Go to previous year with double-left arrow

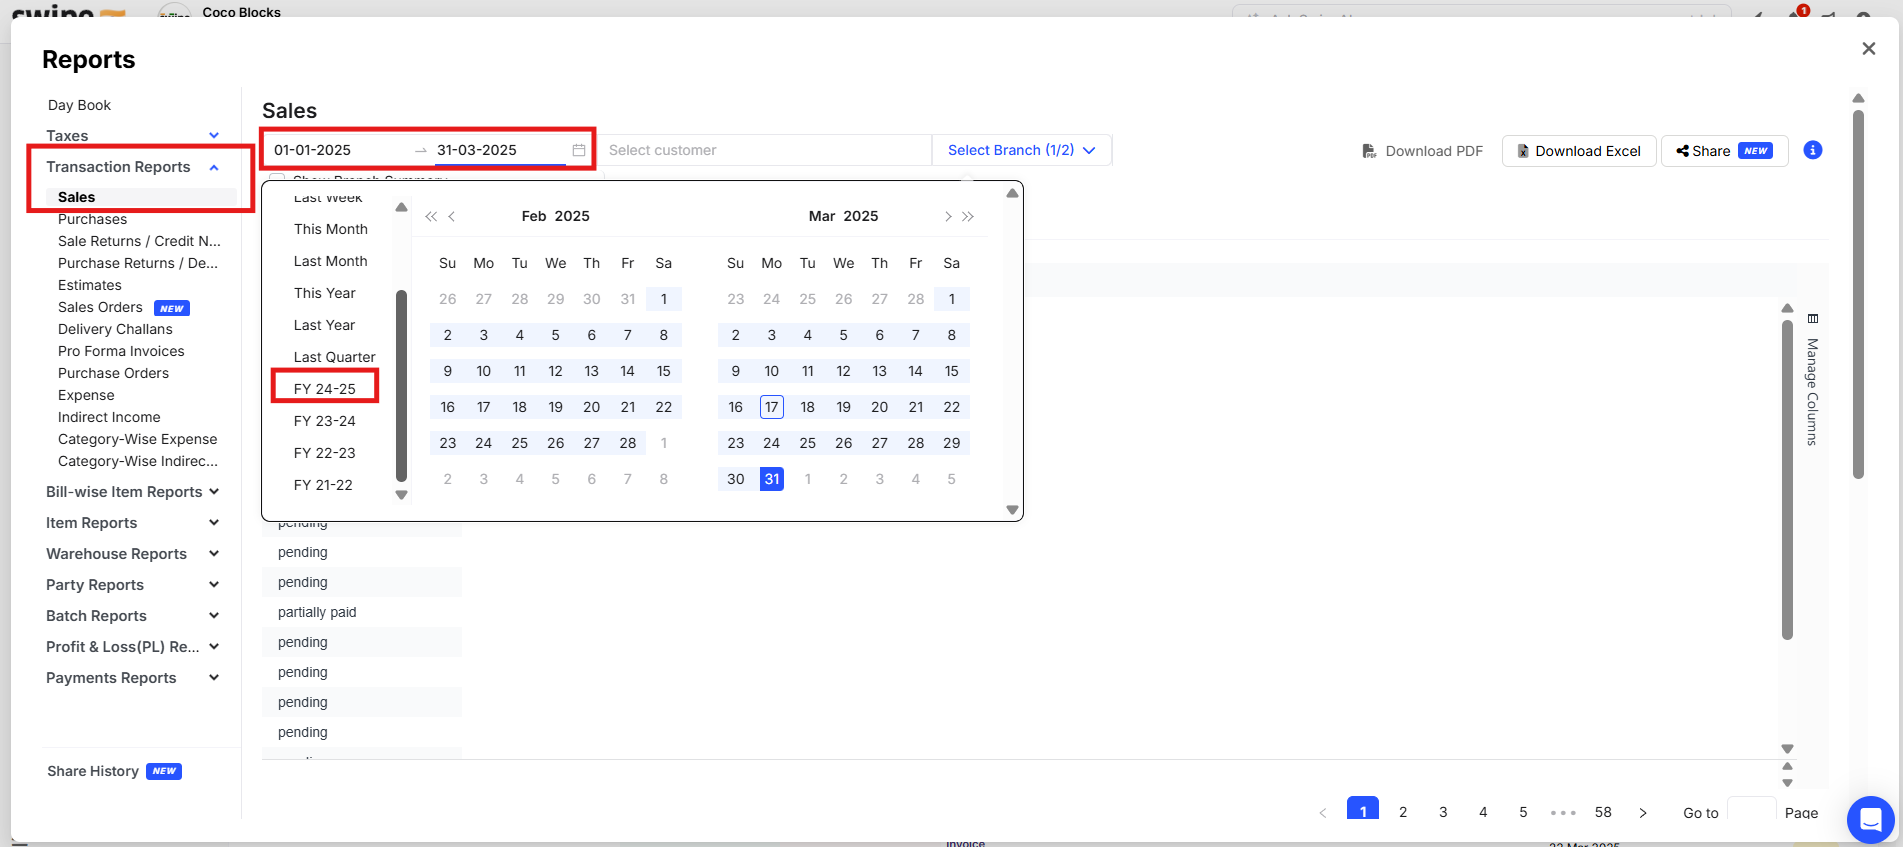click(431, 216)
